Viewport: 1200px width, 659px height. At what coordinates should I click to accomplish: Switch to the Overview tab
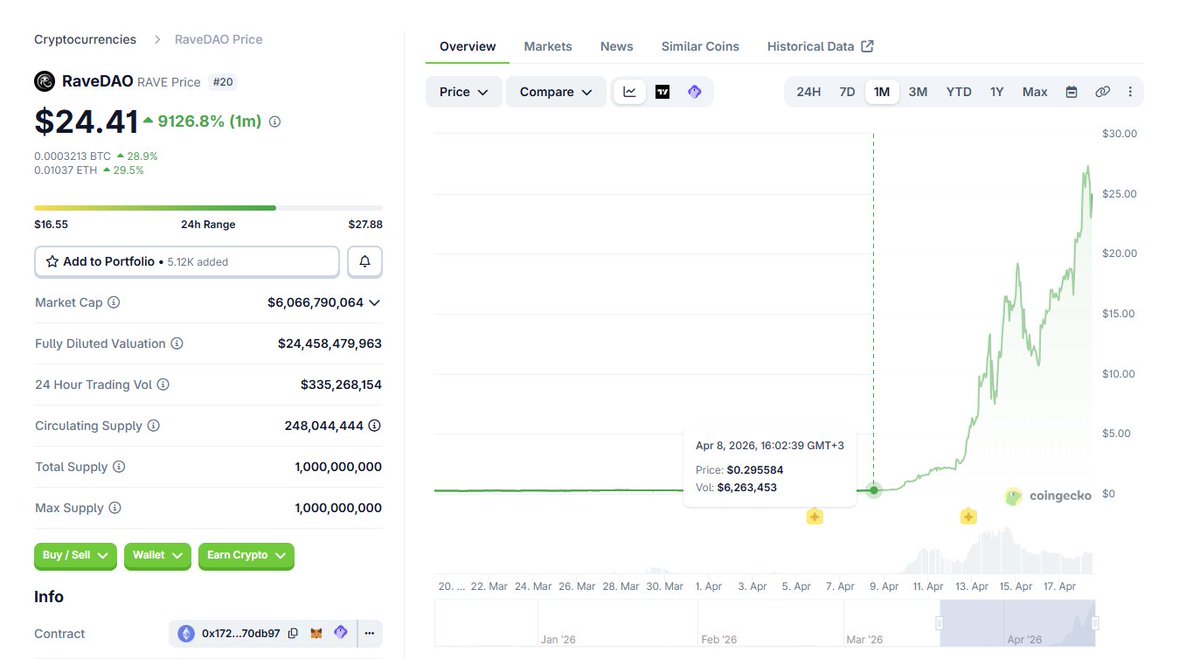468,46
